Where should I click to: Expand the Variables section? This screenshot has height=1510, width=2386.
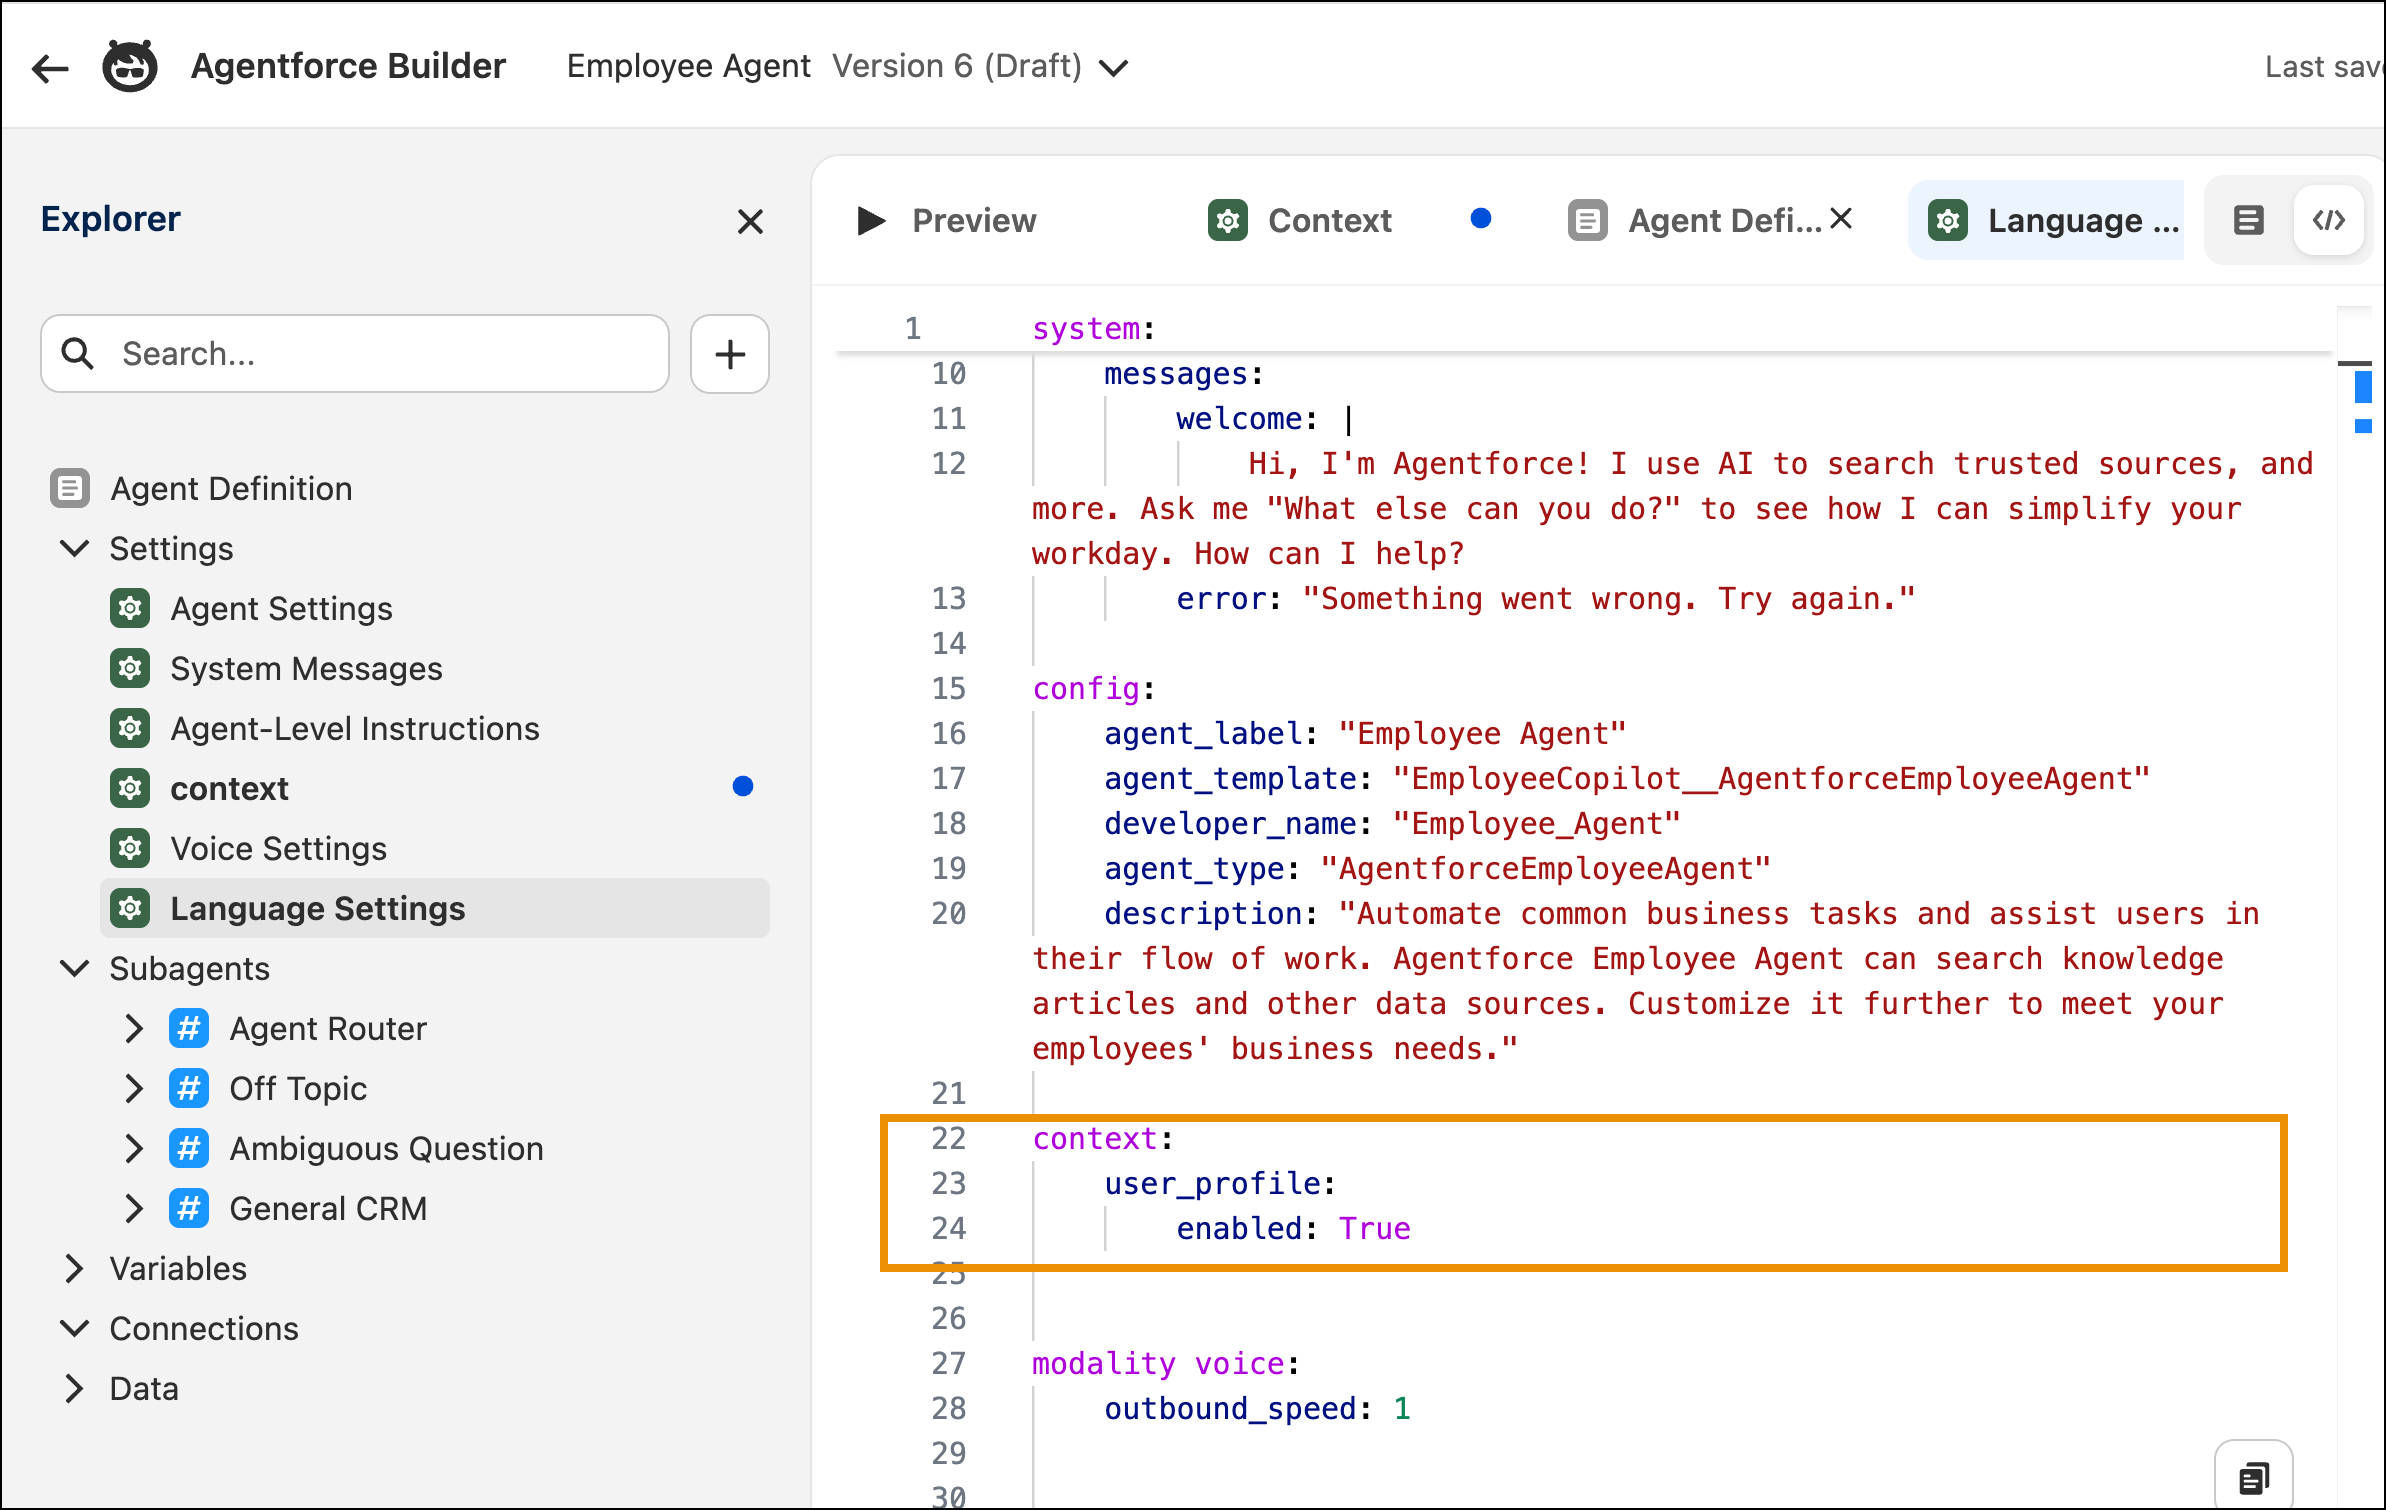pos(75,1268)
